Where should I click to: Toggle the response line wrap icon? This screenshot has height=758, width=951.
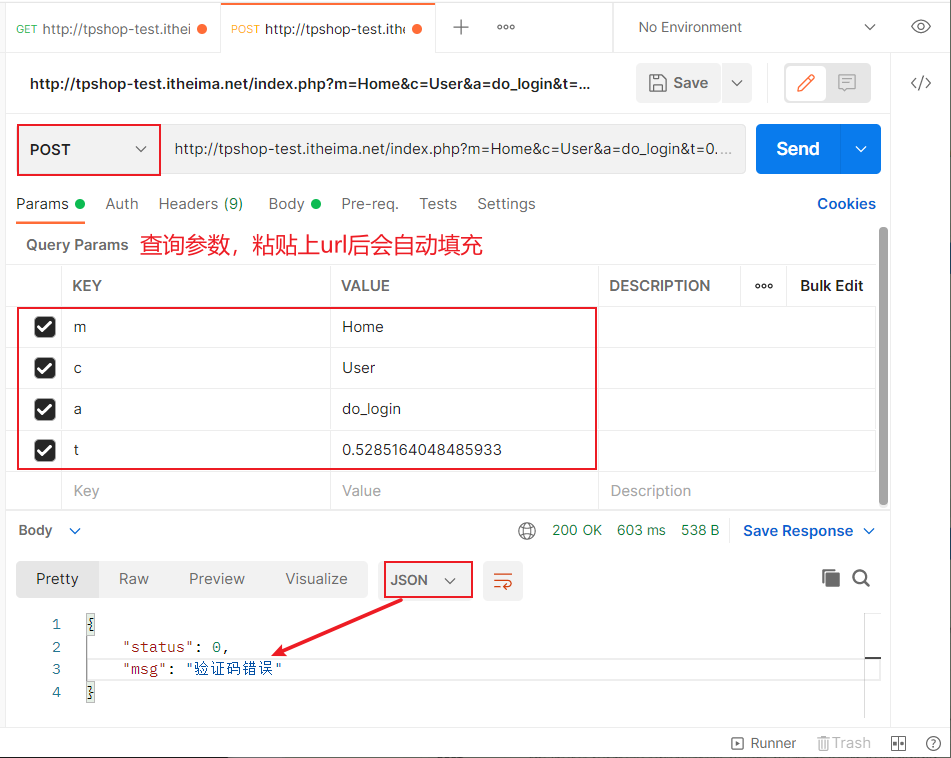pos(503,580)
